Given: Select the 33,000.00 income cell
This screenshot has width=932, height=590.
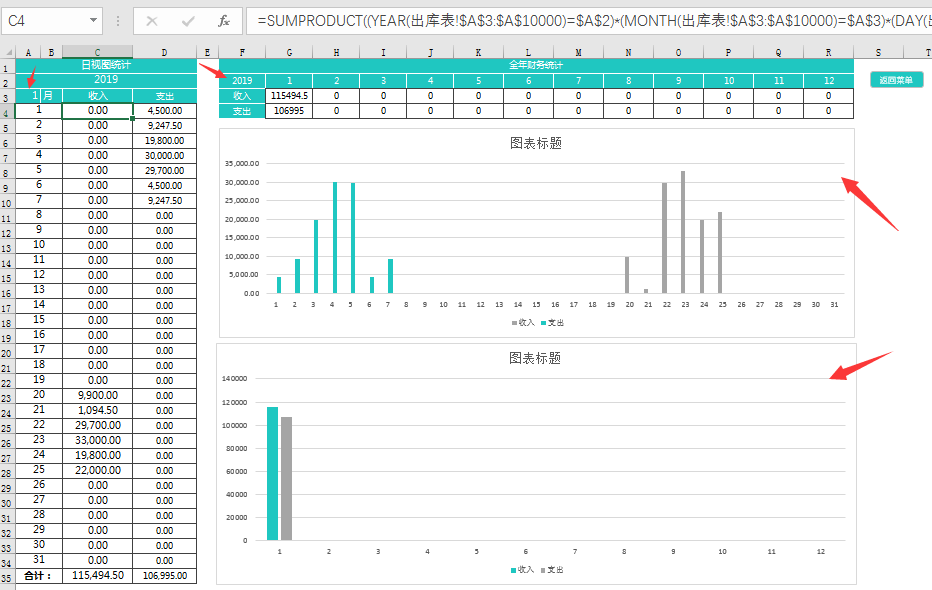Looking at the screenshot, I should pyautogui.click(x=97, y=440).
